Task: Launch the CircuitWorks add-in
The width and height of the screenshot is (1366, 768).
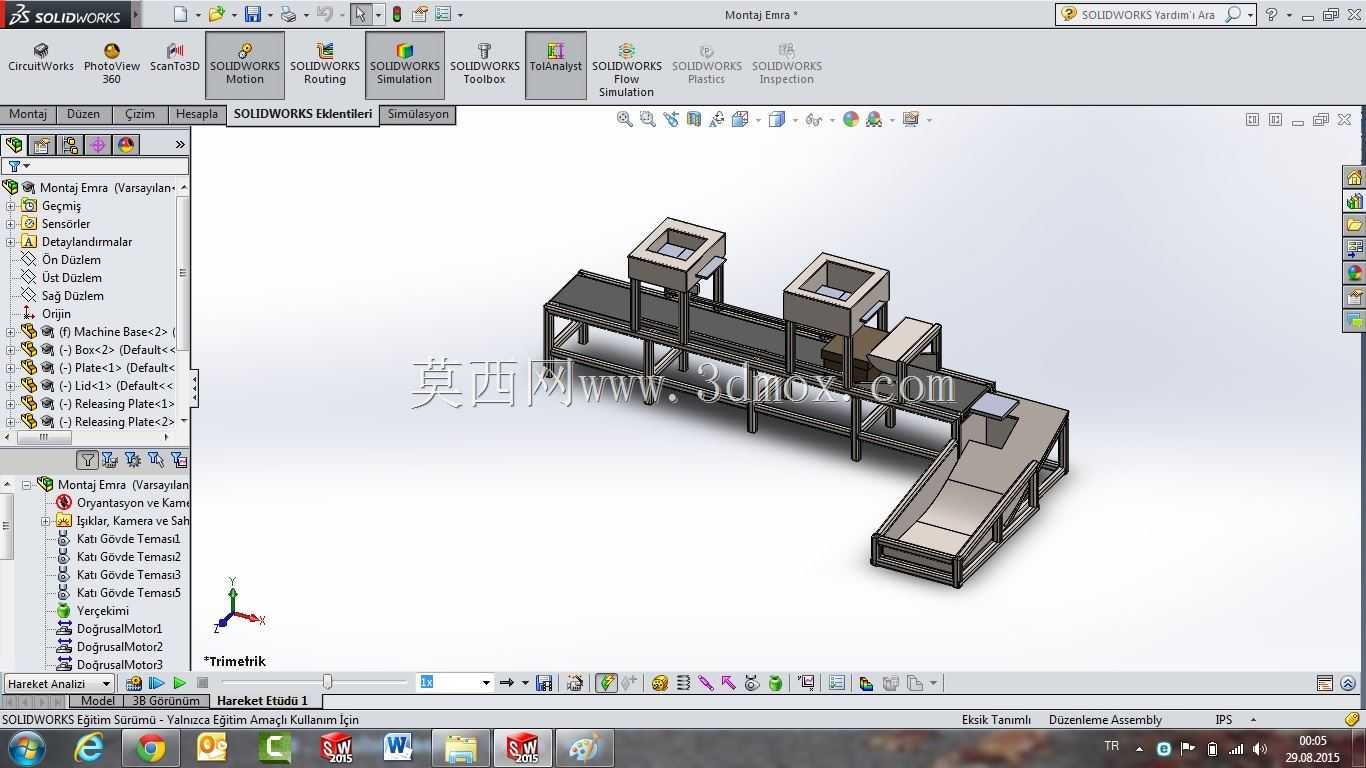Action: (41, 58)
